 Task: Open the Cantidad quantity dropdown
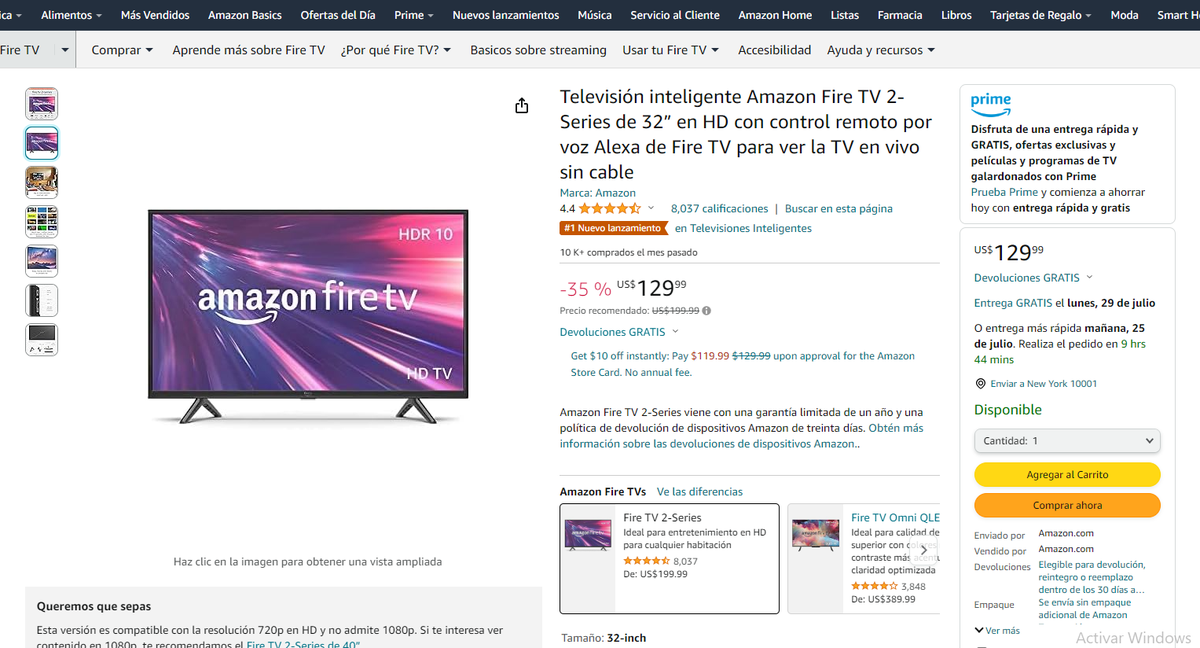[1067, 440]
